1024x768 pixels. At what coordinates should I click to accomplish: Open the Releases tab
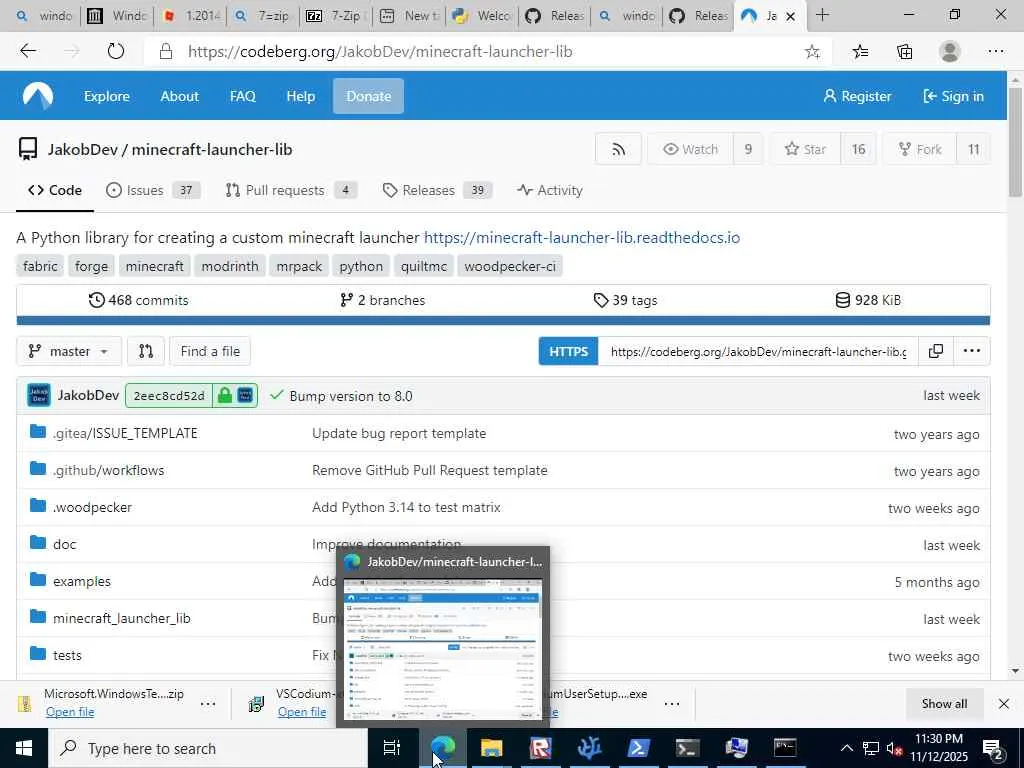[x=437, y=190]
